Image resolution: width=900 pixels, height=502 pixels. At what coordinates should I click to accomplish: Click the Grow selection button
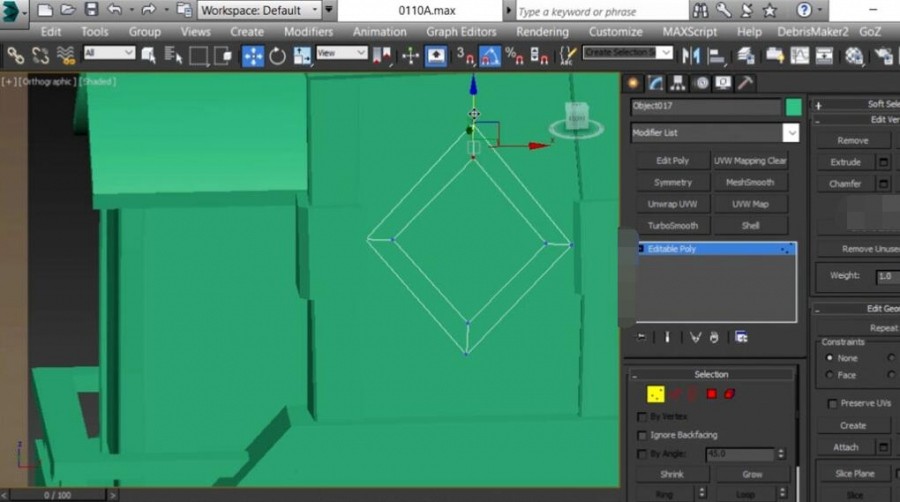click(x=752, y=474)
